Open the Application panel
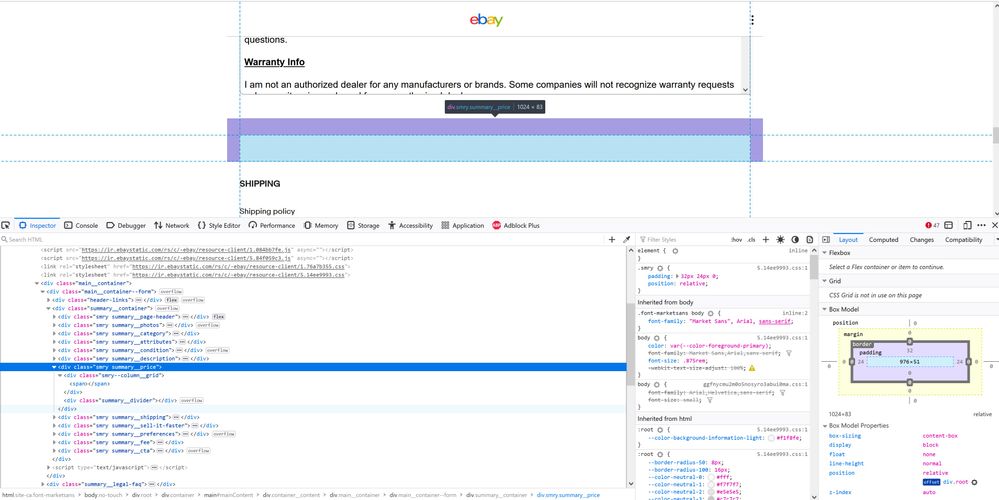Viewport: 999px width, 500px height. tap(463, 225)
